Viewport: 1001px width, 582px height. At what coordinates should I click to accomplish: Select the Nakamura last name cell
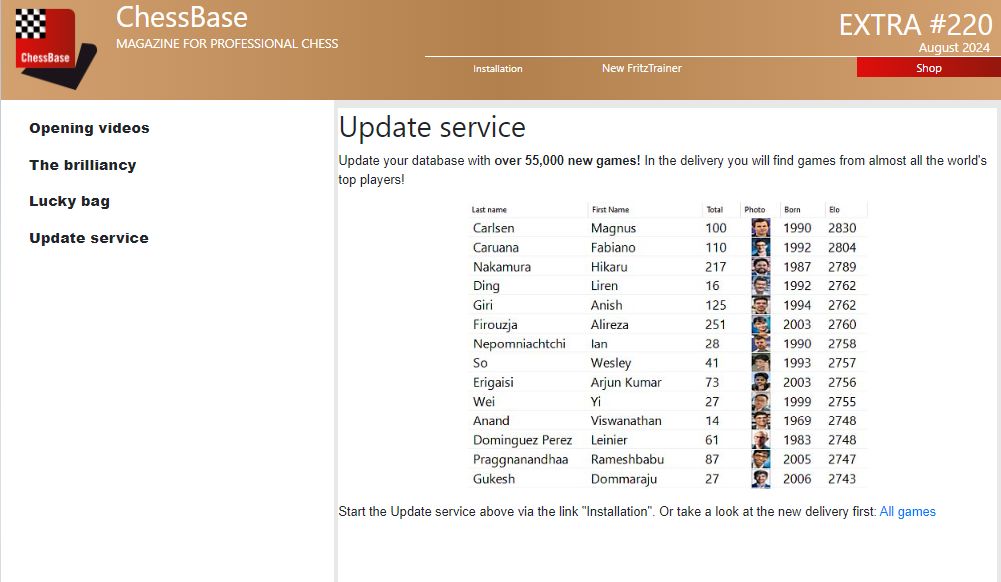[x=502, y=266]
